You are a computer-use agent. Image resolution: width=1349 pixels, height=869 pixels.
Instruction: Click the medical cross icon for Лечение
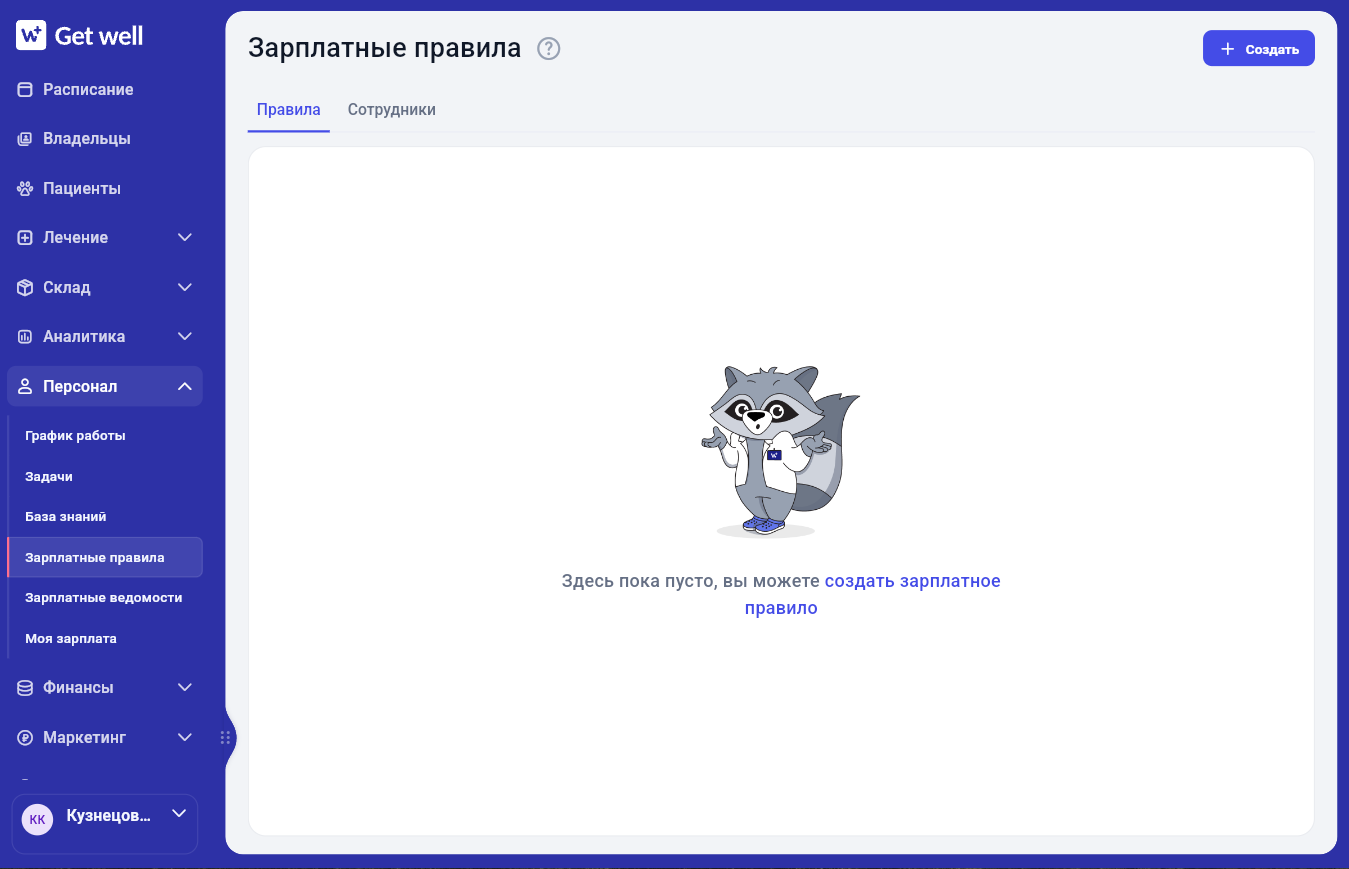click(x=25, y=238)
